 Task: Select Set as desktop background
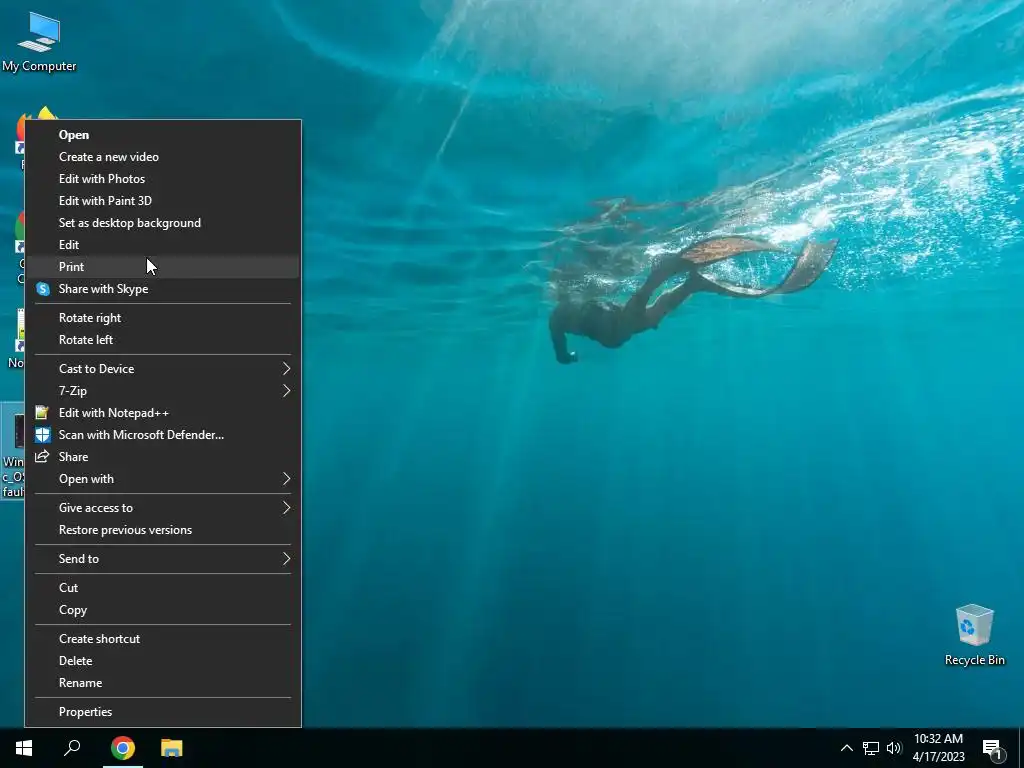[x=163, y=223]
